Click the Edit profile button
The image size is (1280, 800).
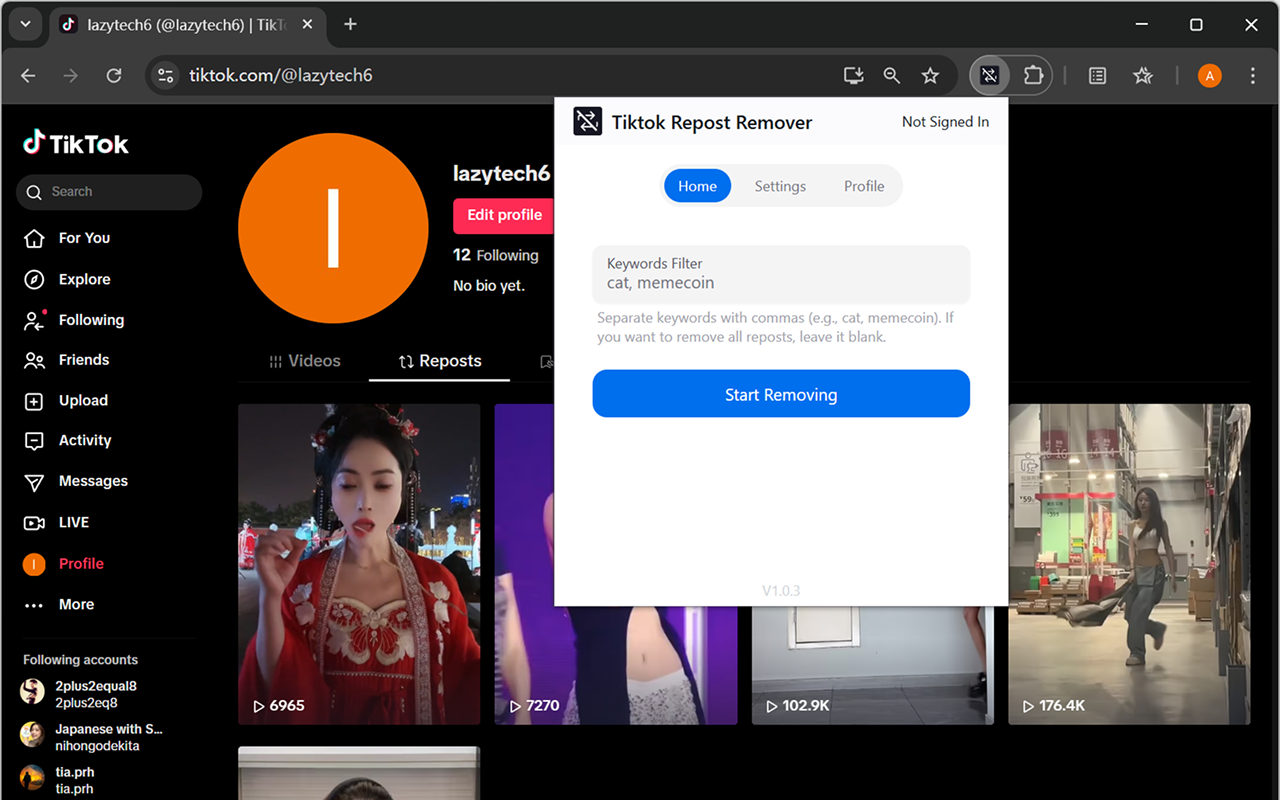click(503, 215)
